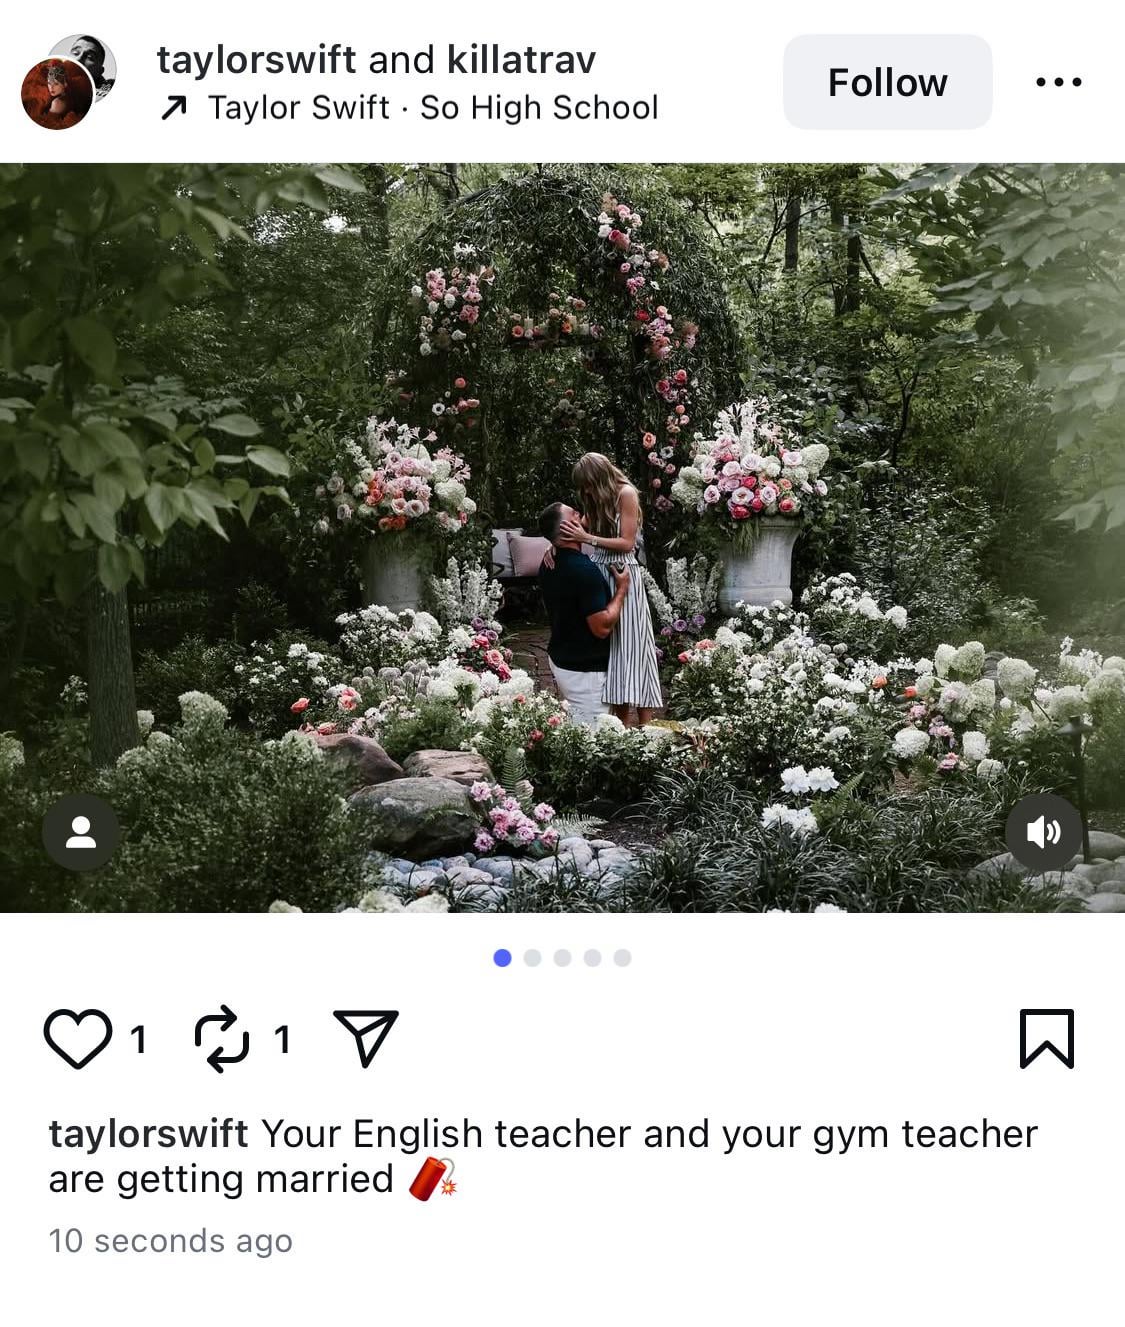Image resolution: width=1125 pixels, height=1327 pixels.
Task: Jump to the third carousel dot
Action: click(562, 958)
